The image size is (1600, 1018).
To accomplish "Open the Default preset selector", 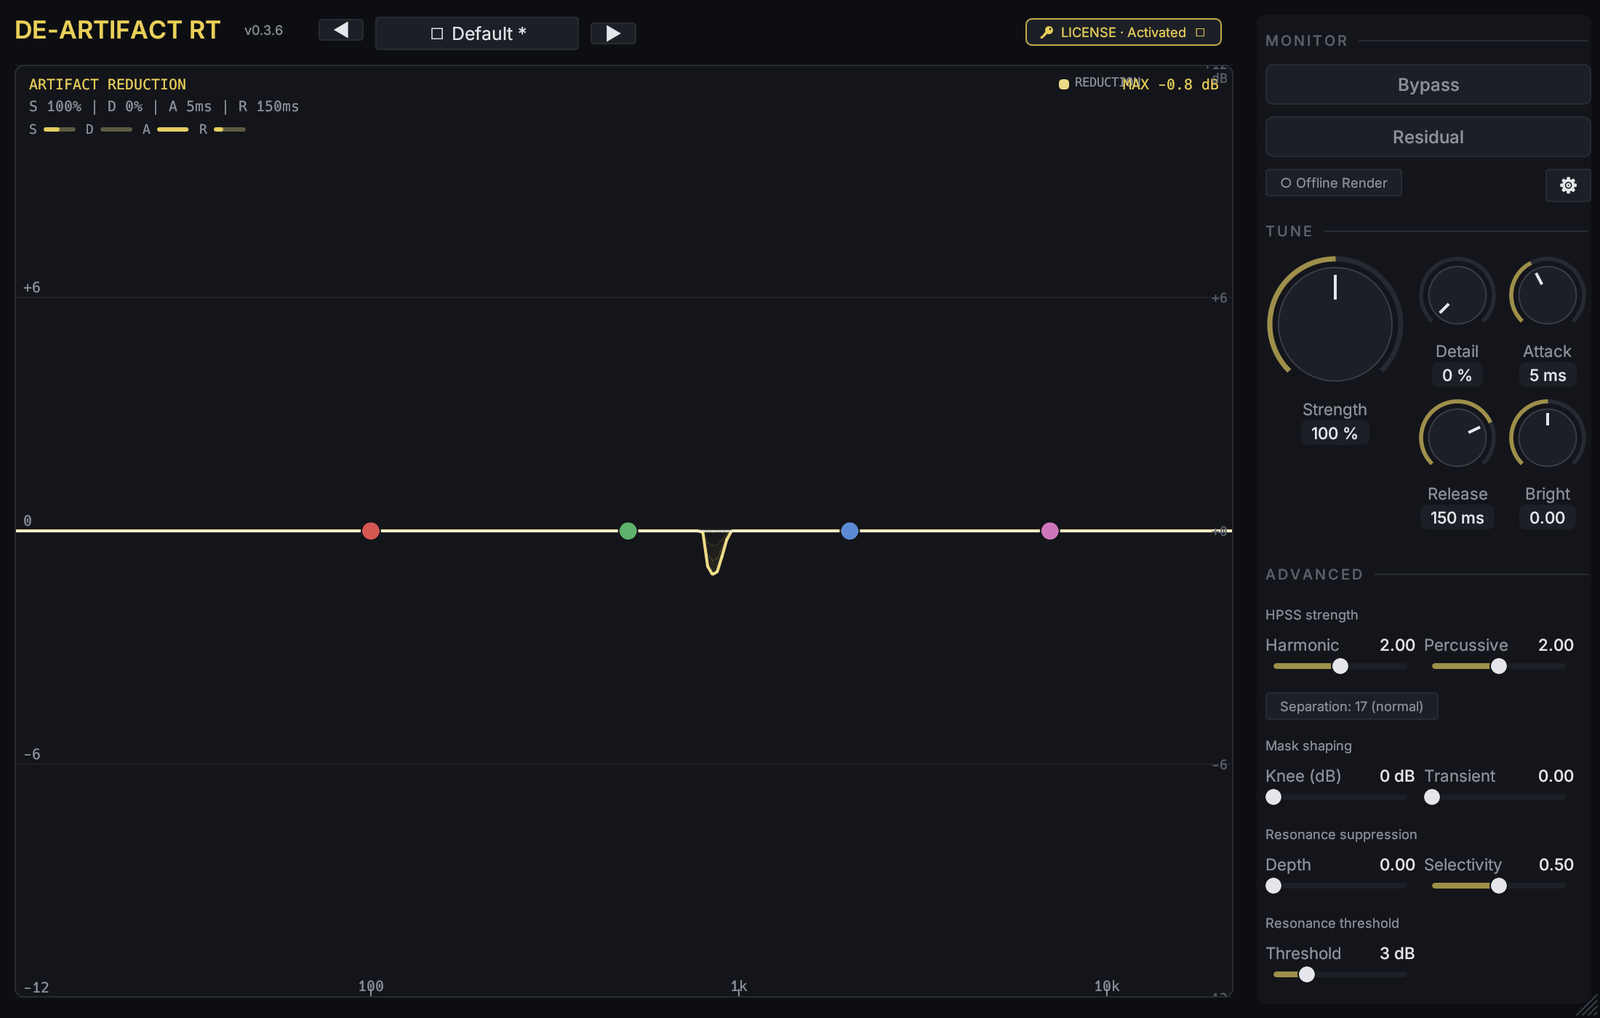I will tap(477, 33).
